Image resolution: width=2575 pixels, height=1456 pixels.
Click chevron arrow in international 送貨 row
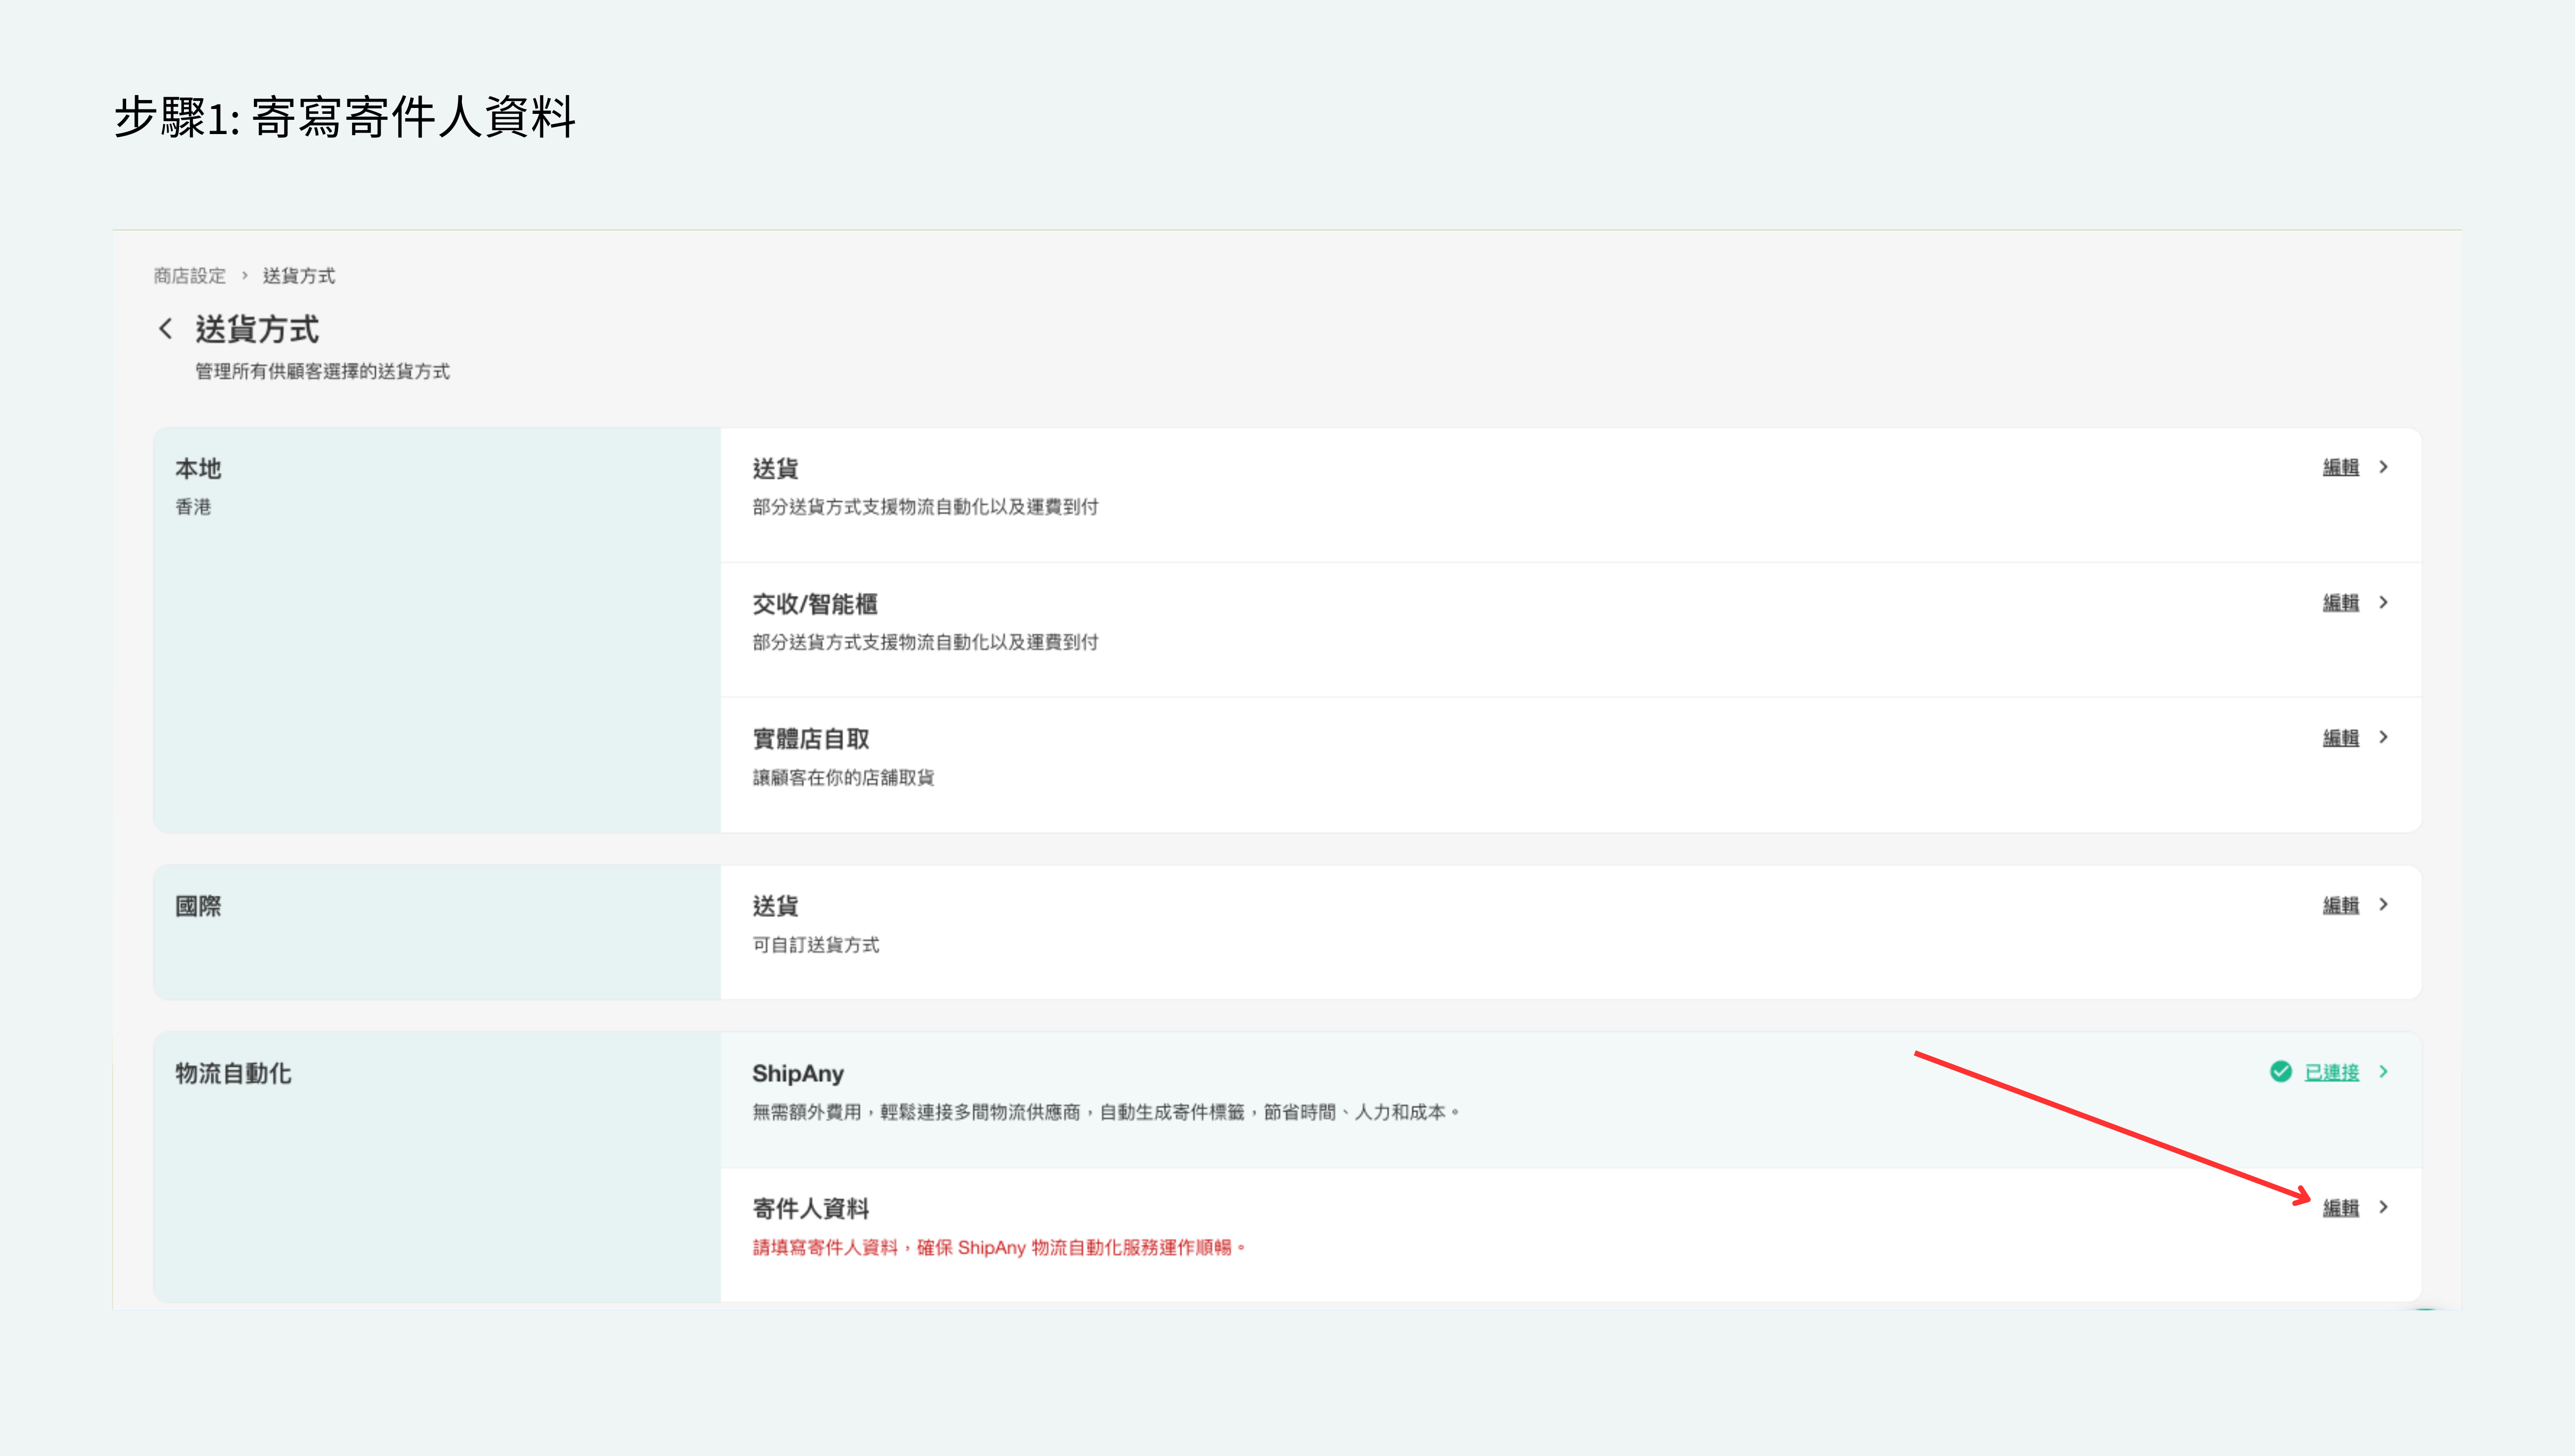(2384, 904)
